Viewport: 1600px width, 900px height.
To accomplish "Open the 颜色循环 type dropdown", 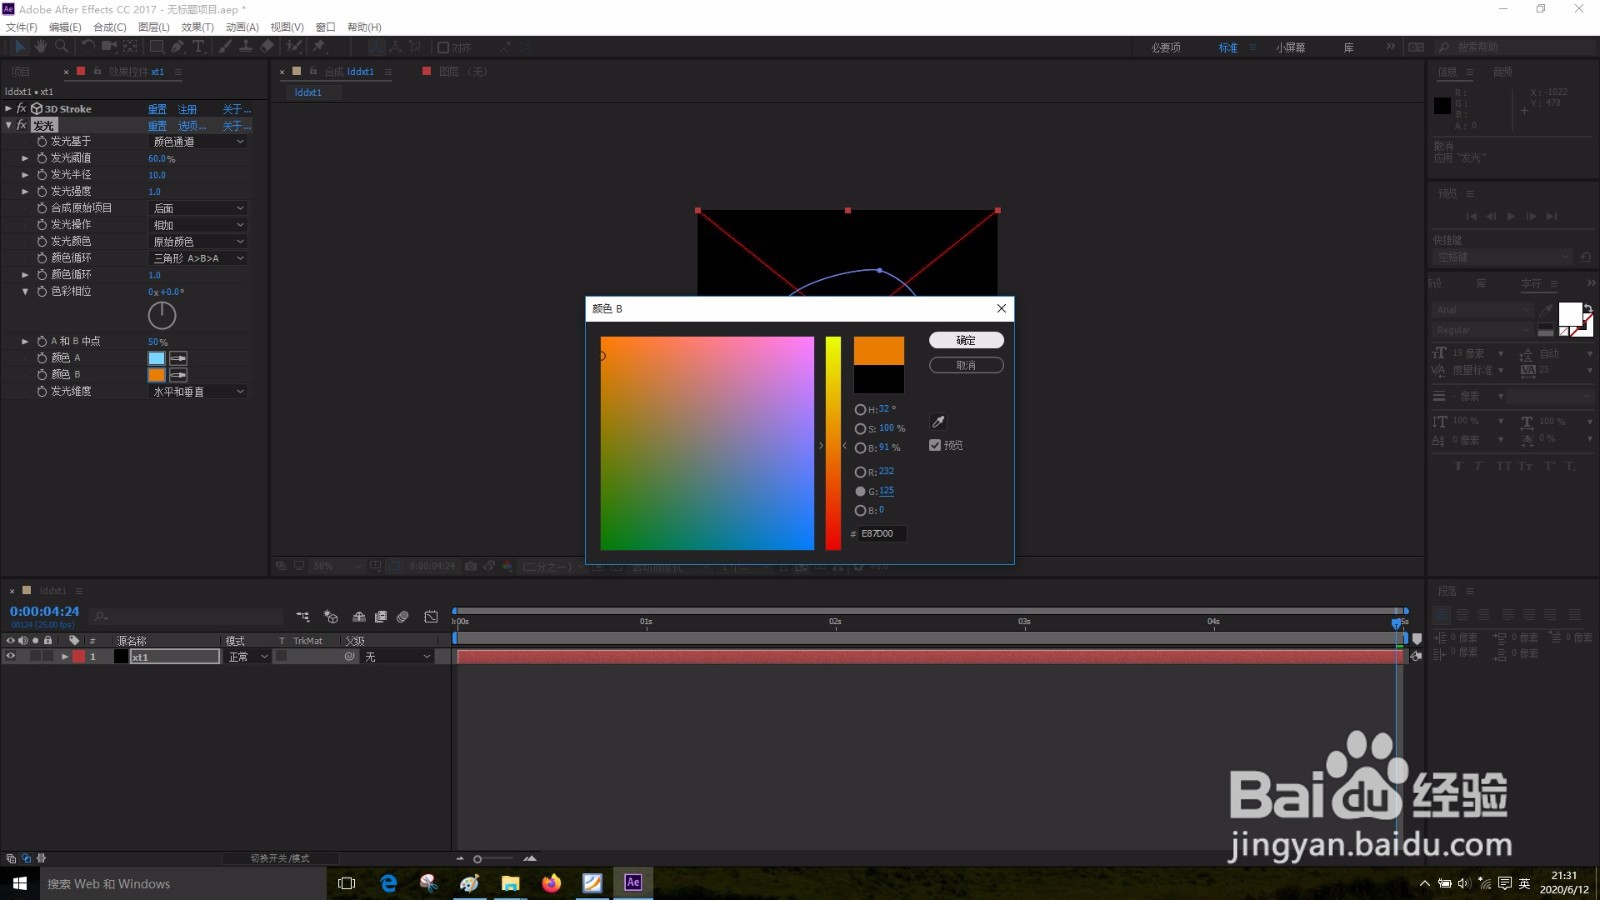I will point(198,258).
